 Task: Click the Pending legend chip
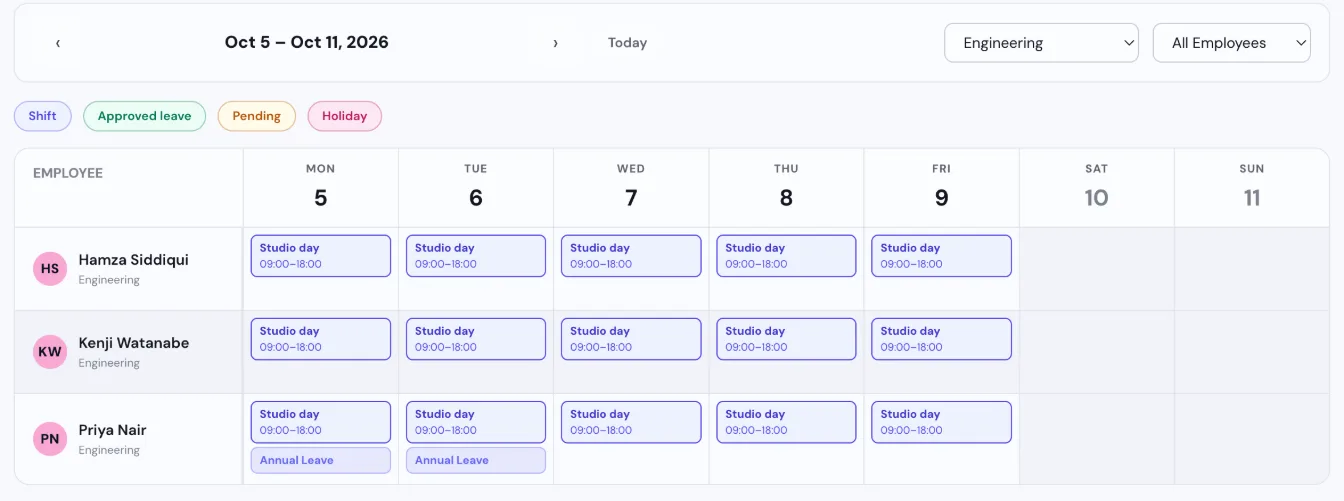tap(256, 116)
